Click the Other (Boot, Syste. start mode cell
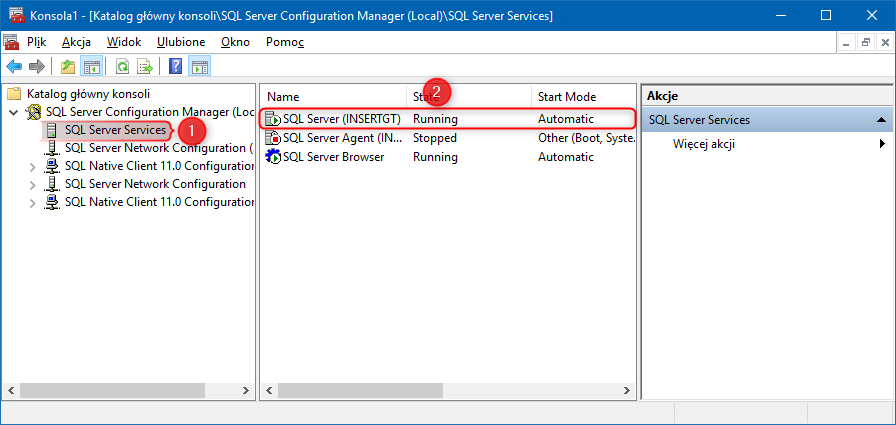 coord(586,138)
